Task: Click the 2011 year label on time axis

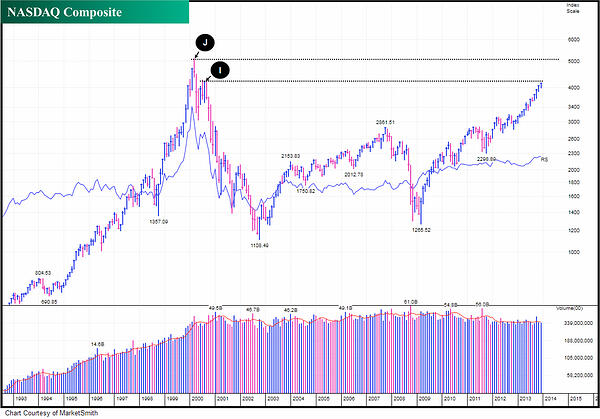Action: click(x=475, y=399)
